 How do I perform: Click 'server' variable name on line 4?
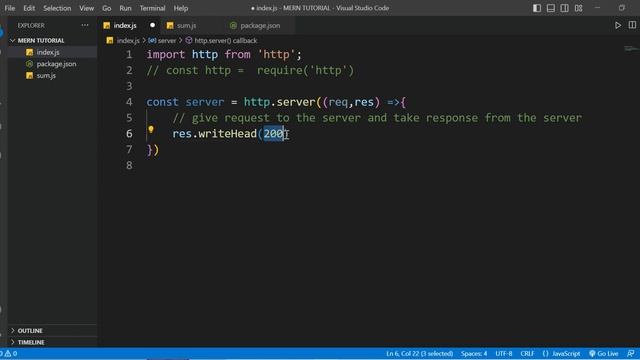(x=204, y=102)
